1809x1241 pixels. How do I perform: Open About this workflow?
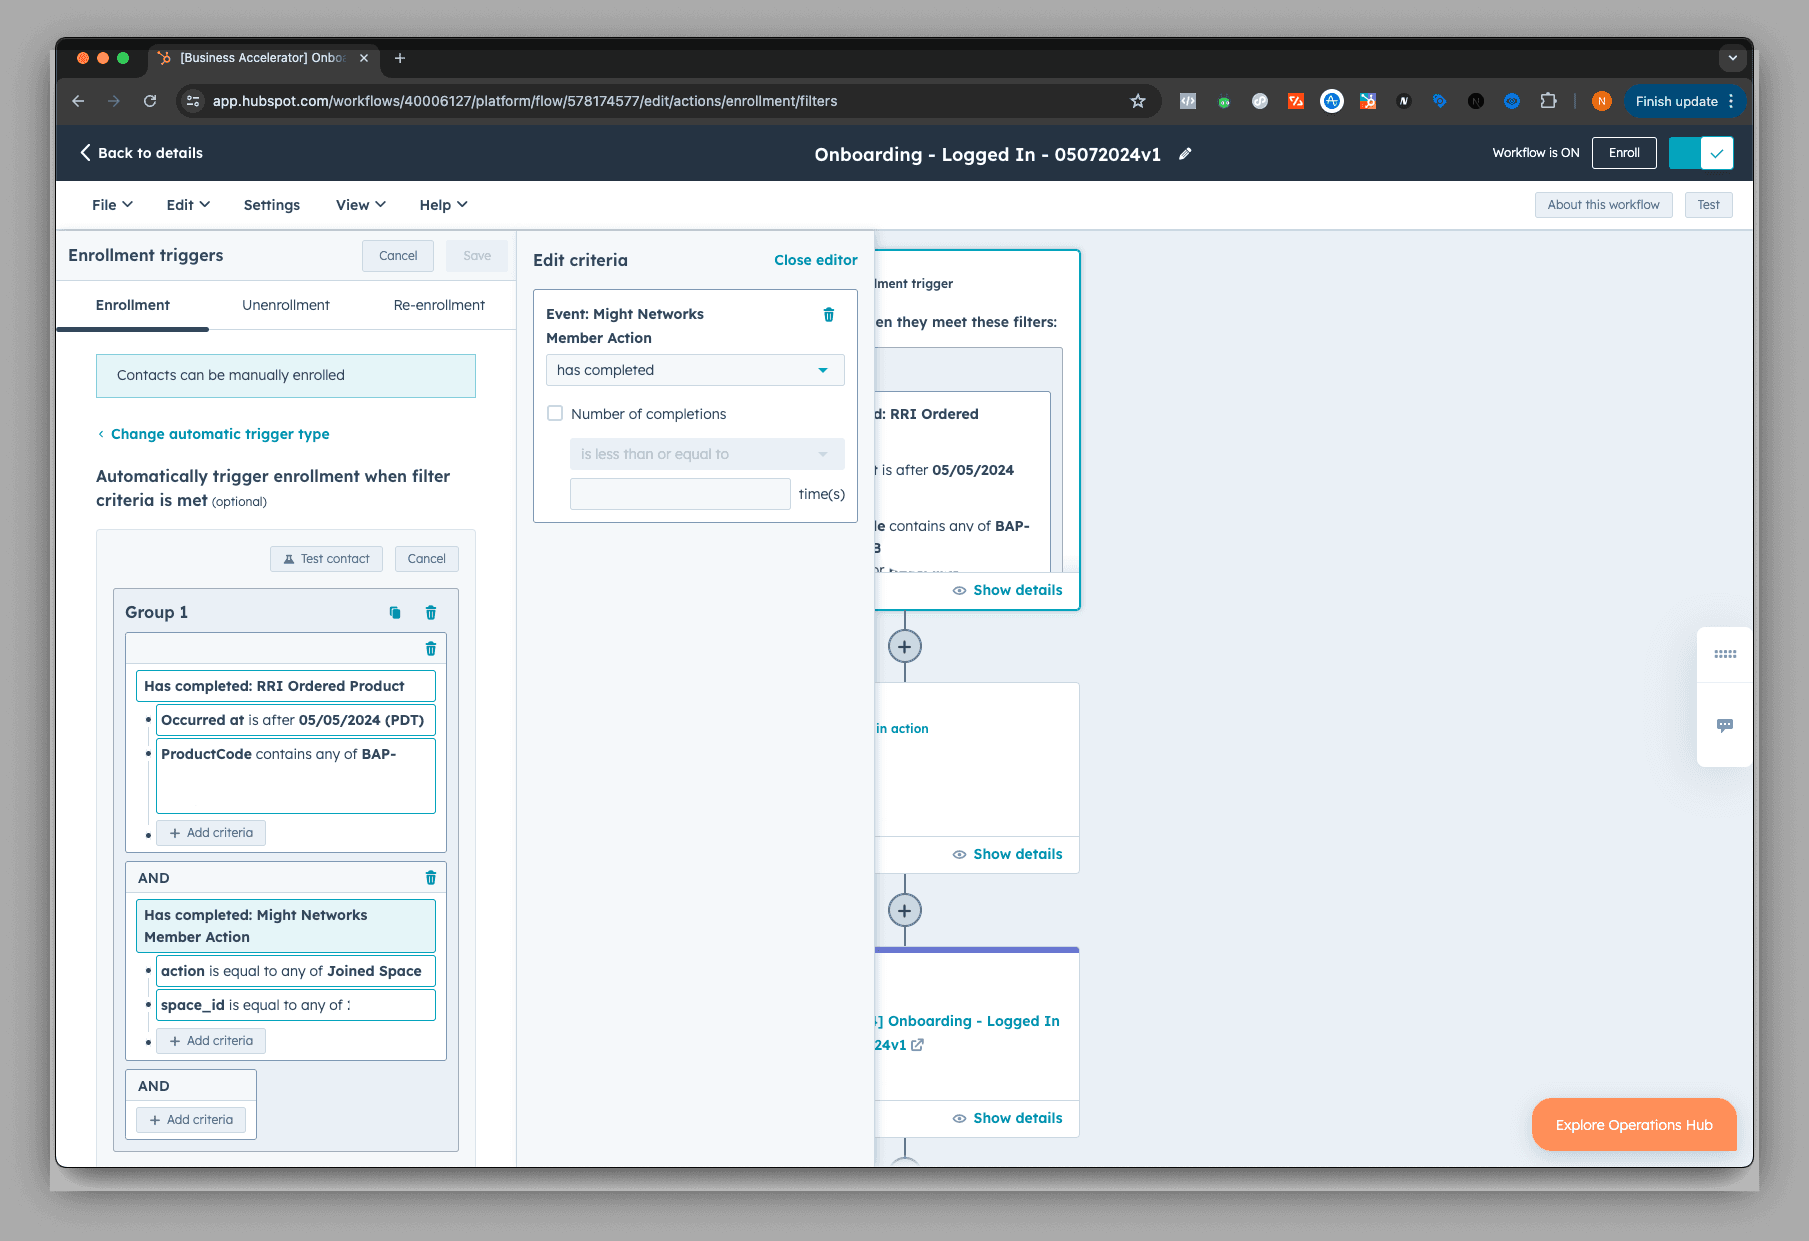click(1603, 205)
